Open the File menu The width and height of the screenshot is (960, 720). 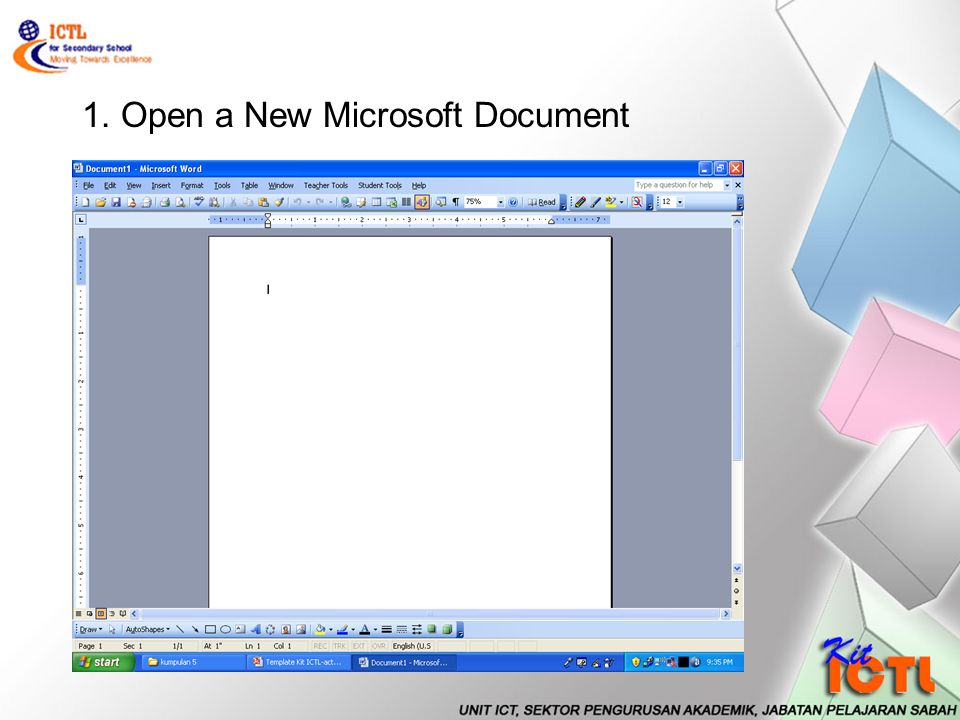tap(89, 186)
